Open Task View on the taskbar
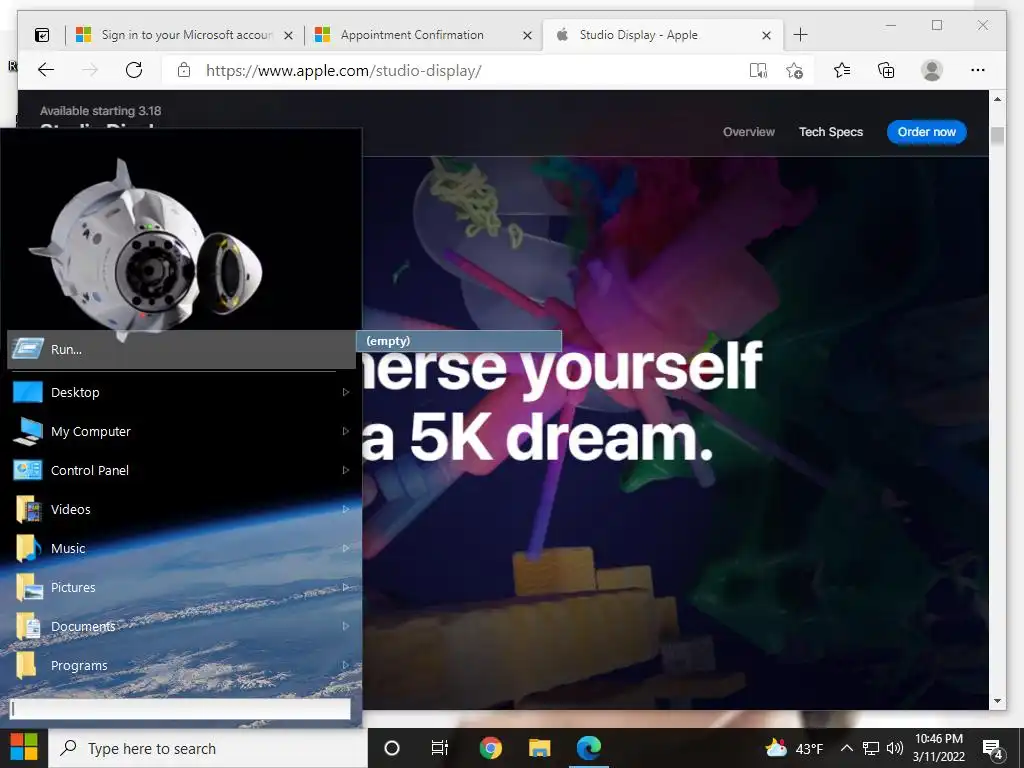 tap(440, 748)
